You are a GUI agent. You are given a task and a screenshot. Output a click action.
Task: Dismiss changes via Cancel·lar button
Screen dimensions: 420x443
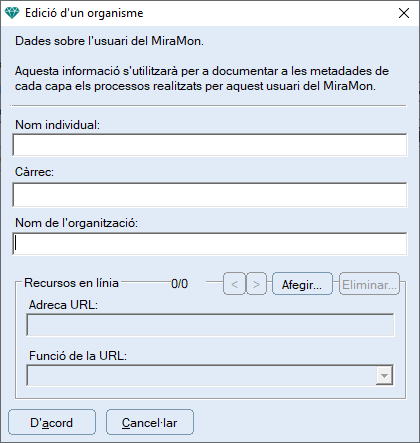[x=150, y=422]
